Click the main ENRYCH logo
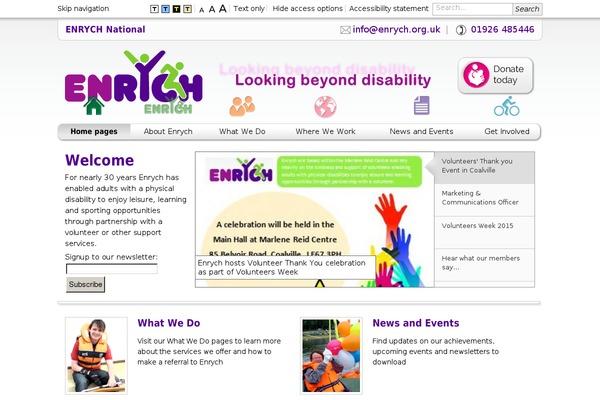This screenshot has height=400, width=600. point(133,77)
